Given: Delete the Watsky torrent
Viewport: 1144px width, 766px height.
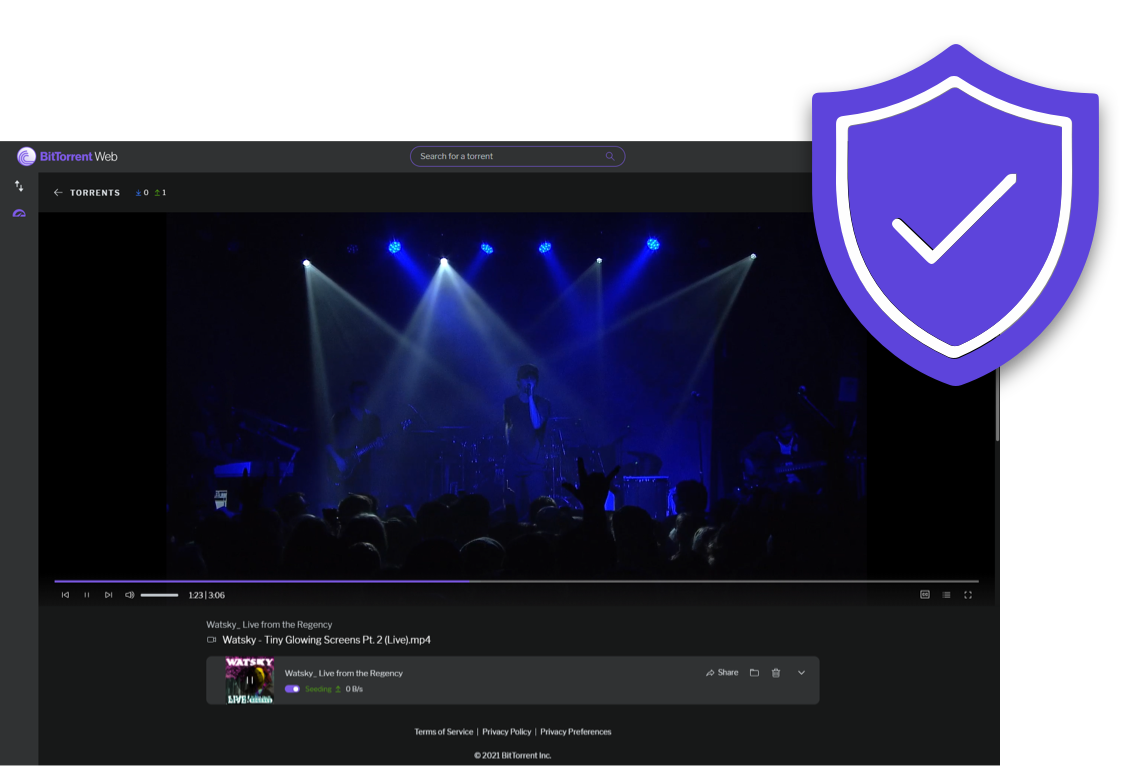Looking at the screenshot, I should [776, 673].
